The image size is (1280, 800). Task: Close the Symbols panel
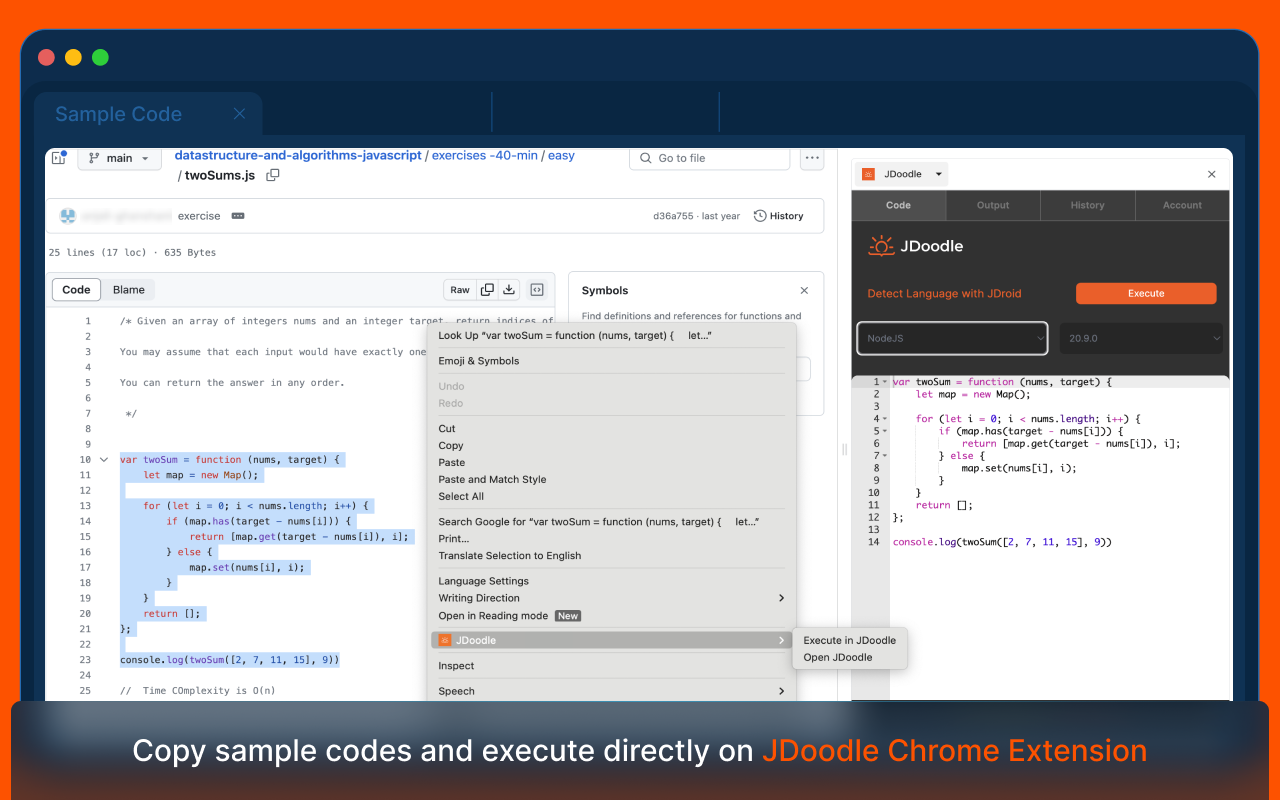coord(804,291)
